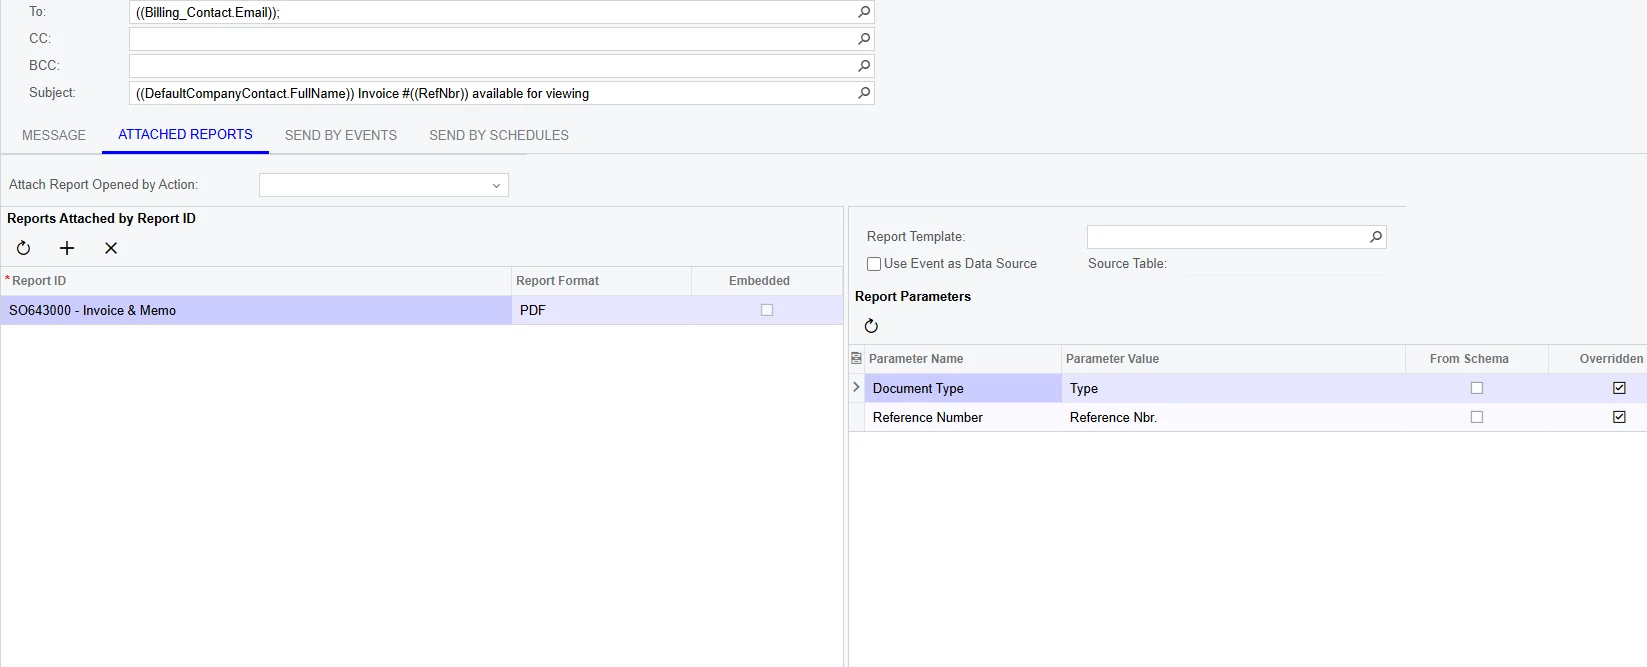Sort by the Report ID column header
Screen dimensions: 1647x667
coord(256,281)
